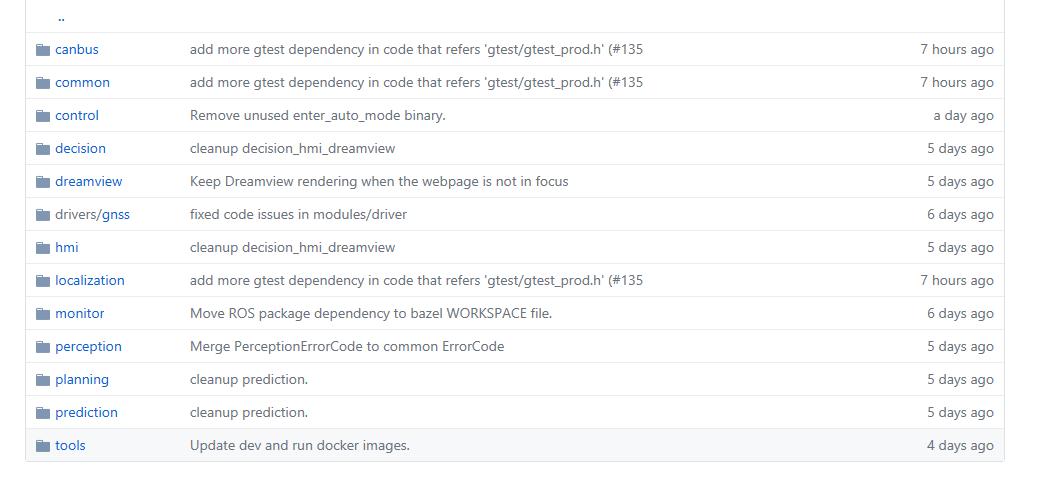Click the folder icon beside hmi
The width and height of the screenshot is (1047, 492).
coord(43,248)
